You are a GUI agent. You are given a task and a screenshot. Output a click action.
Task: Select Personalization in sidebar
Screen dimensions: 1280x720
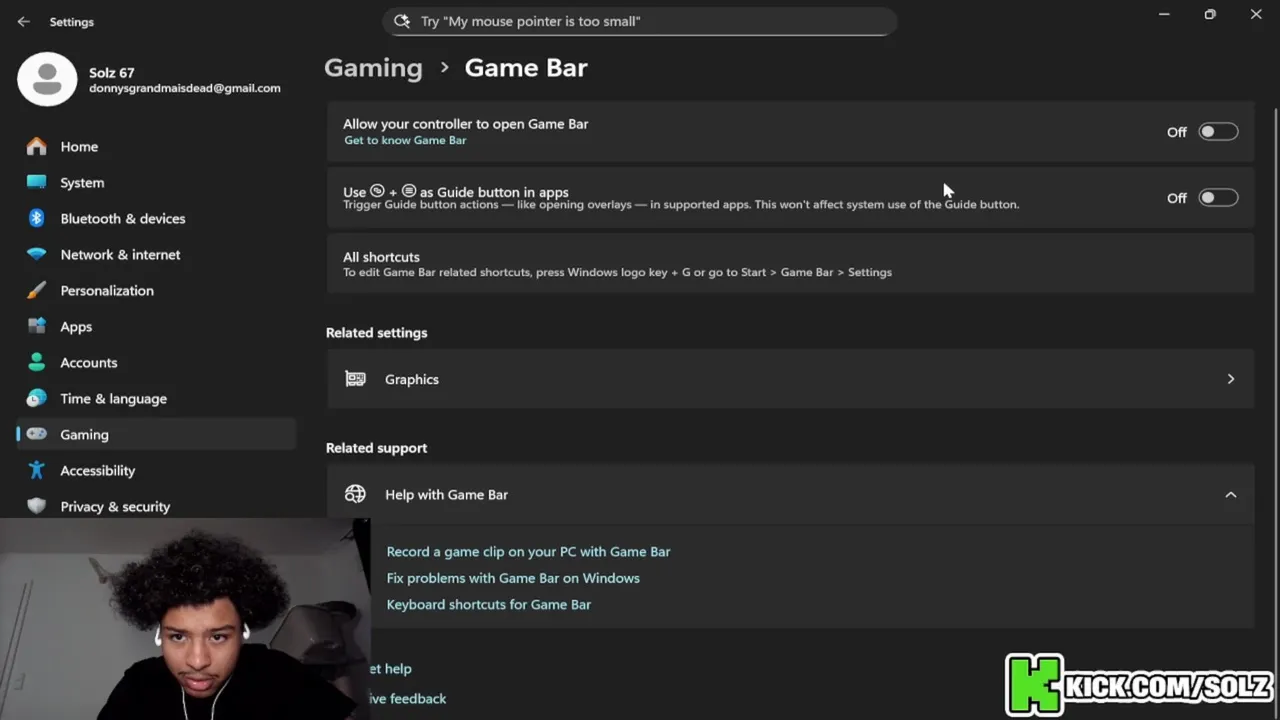coord(157,290)
